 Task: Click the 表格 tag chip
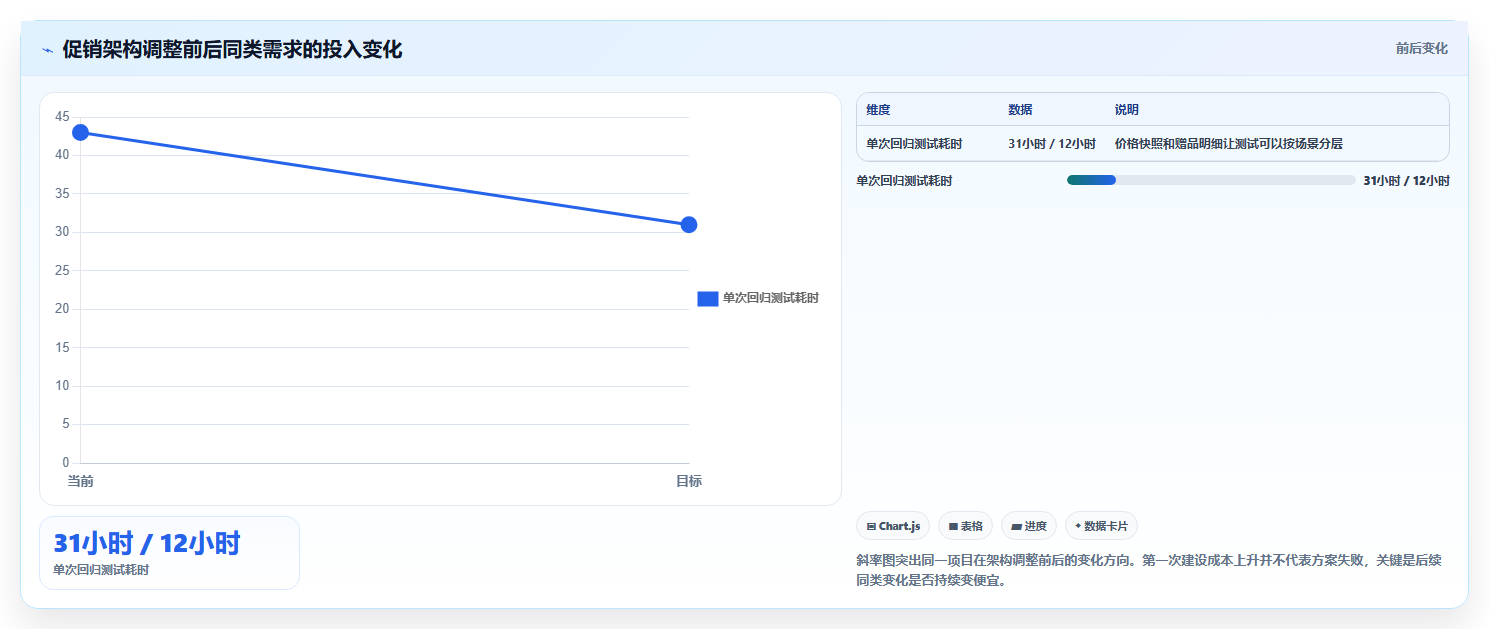click(x=965, y=526)
